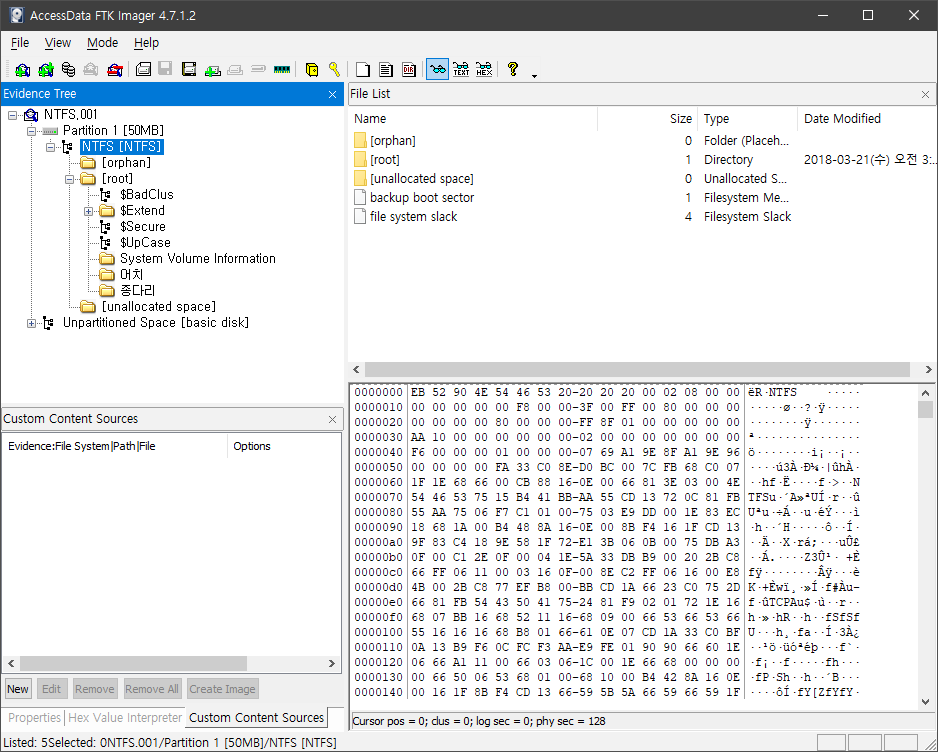
Task: Click hex viewer scrollbar down arrow
Action: [925, 701]
